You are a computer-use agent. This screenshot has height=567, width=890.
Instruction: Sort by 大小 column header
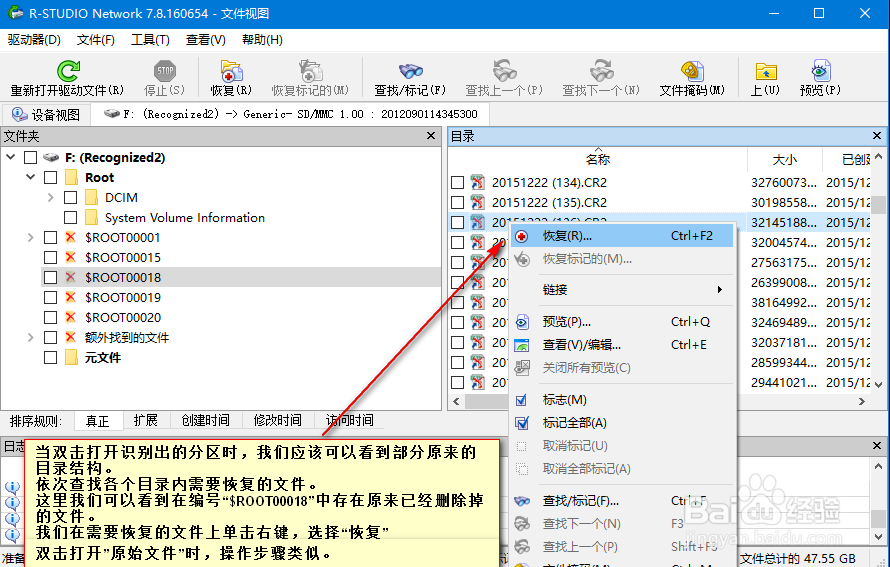point(785,159)
